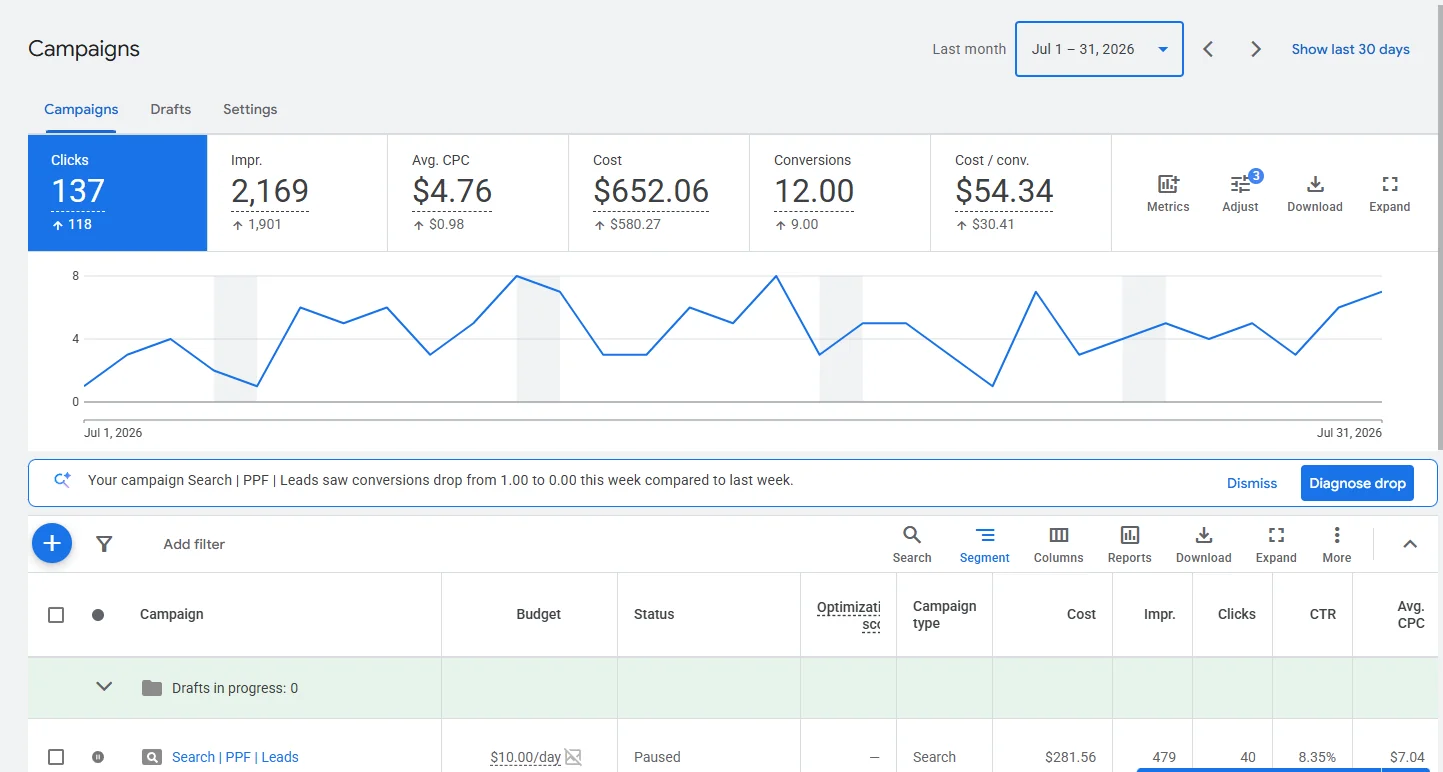Click the status dot column header
The width and height of the screenshot is (1443, 772).
(x=98, y=615)
